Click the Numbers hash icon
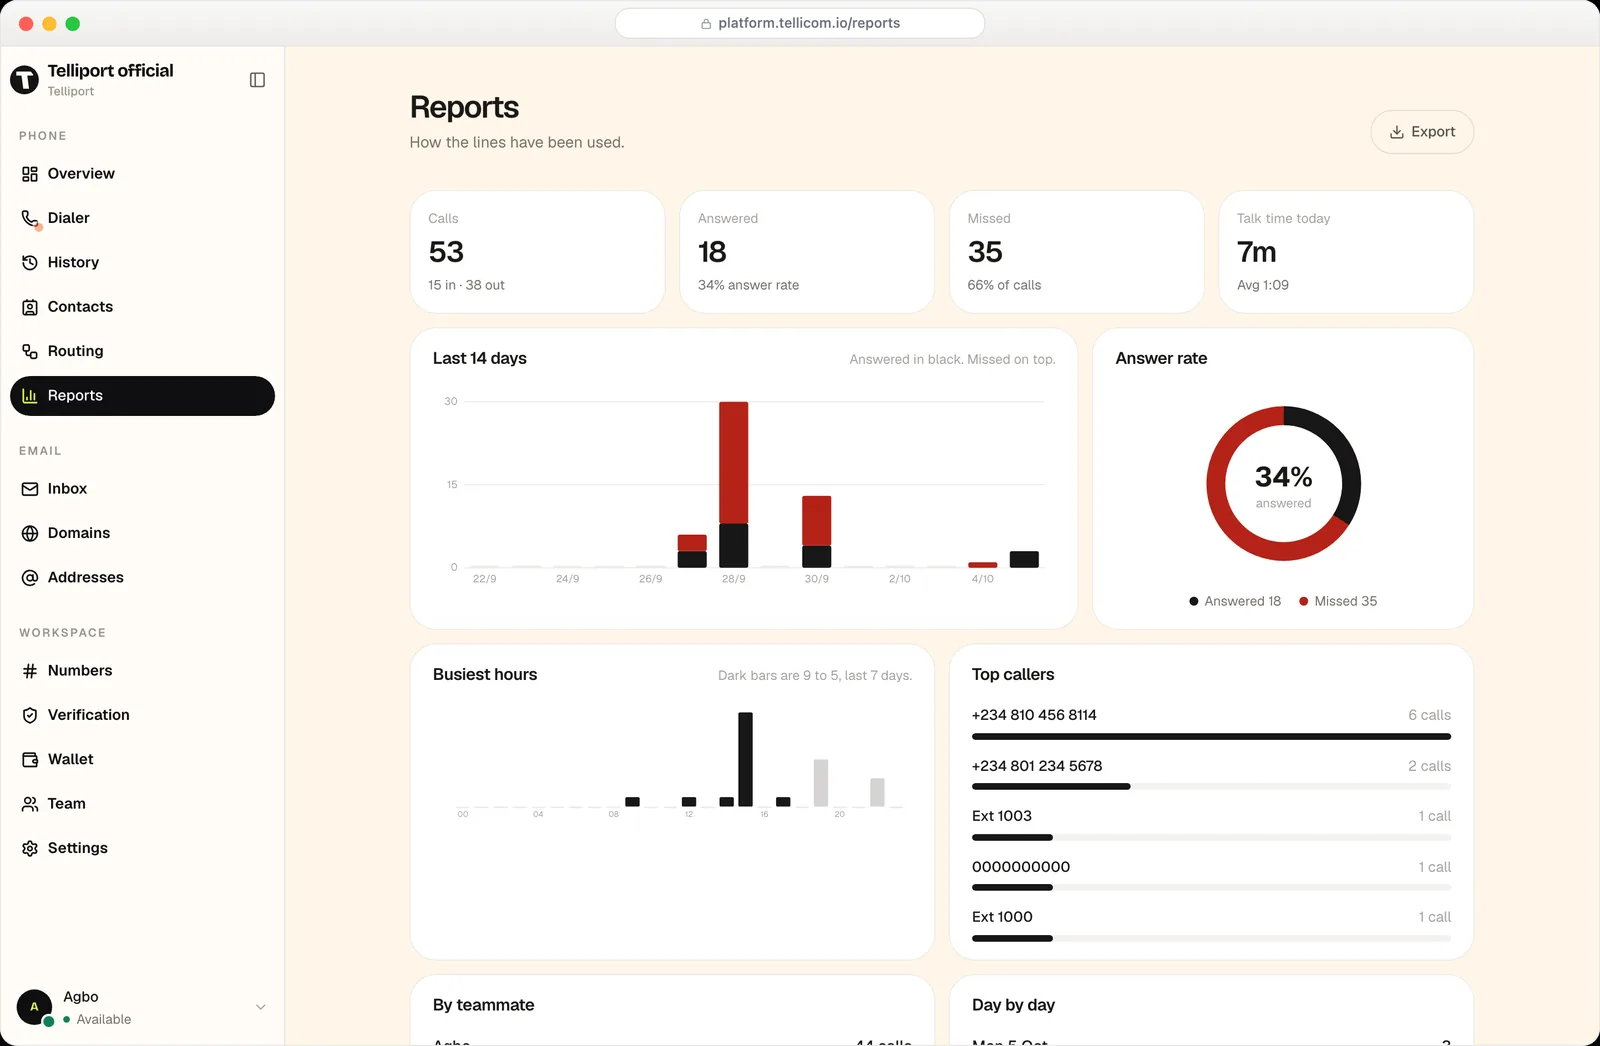1600x1046 pixels. coord(30,671)
